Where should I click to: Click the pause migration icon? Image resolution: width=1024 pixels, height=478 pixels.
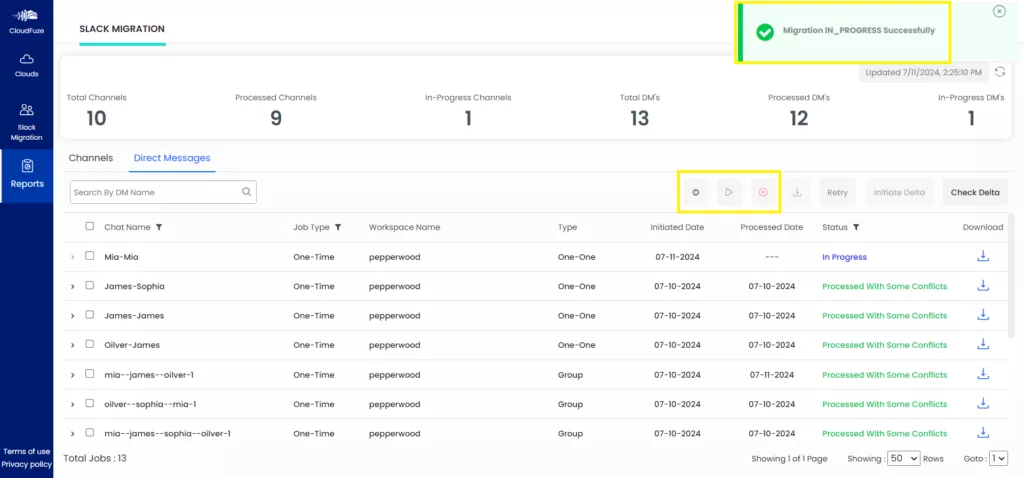click(x=696, y=193)
